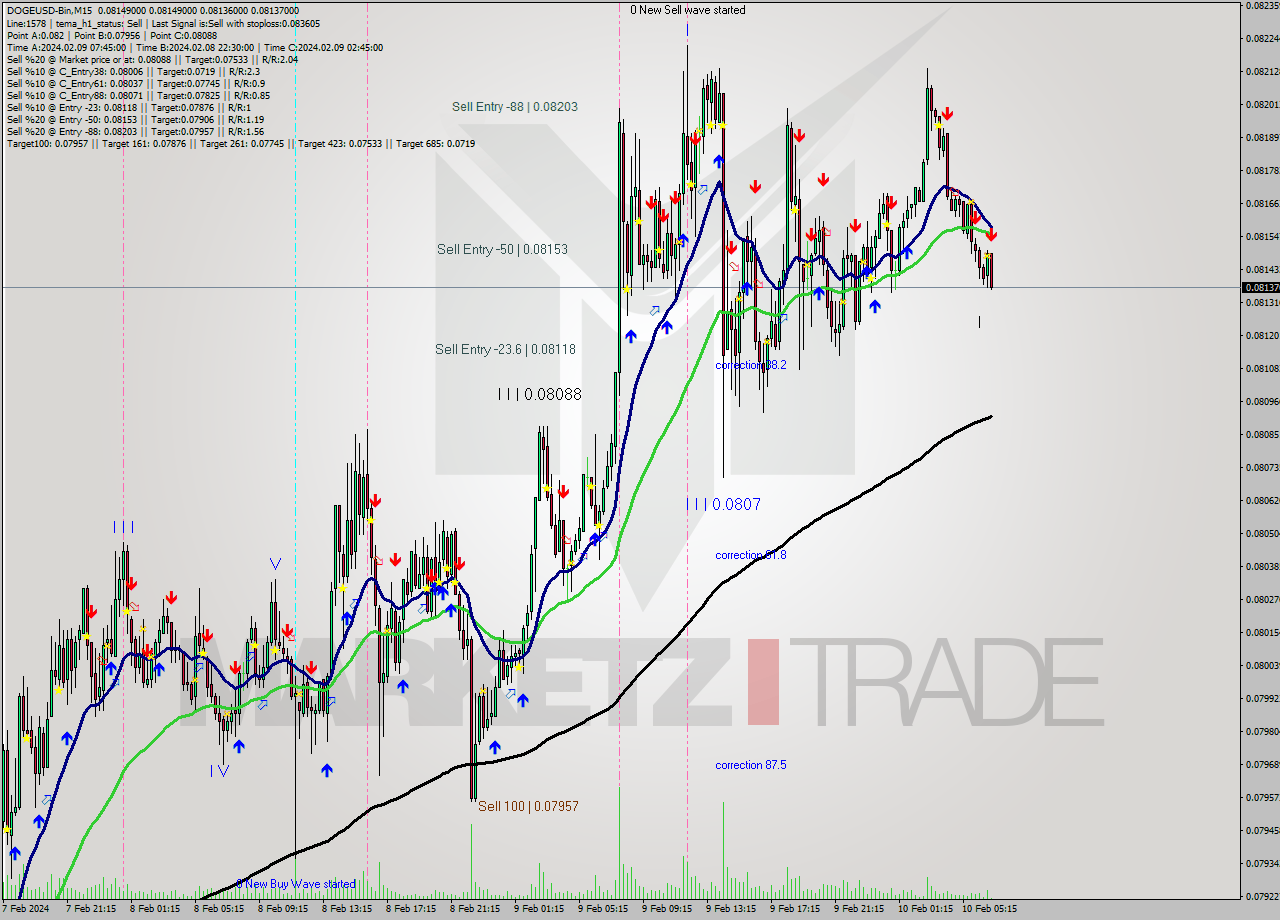Click the 0.08050 price axis label

1261,533
